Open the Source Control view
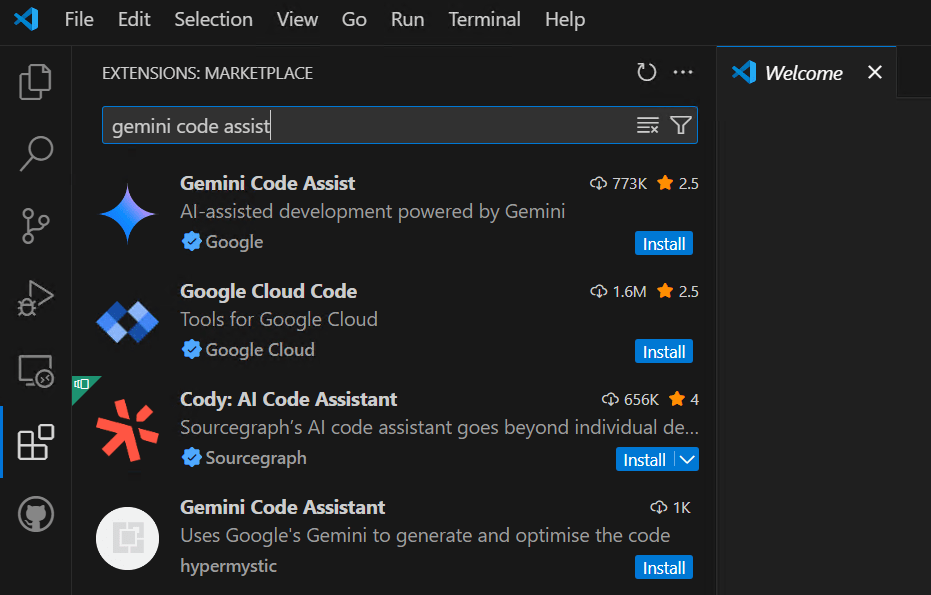This screenshot has width=931, height=595. [36, 226]
